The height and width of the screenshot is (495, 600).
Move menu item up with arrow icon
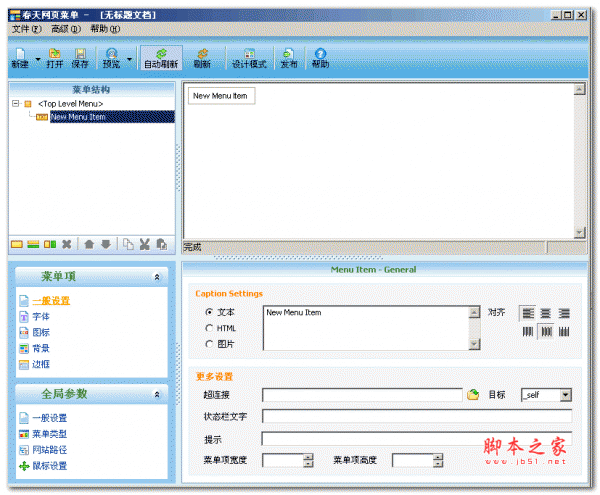point(89,243)
